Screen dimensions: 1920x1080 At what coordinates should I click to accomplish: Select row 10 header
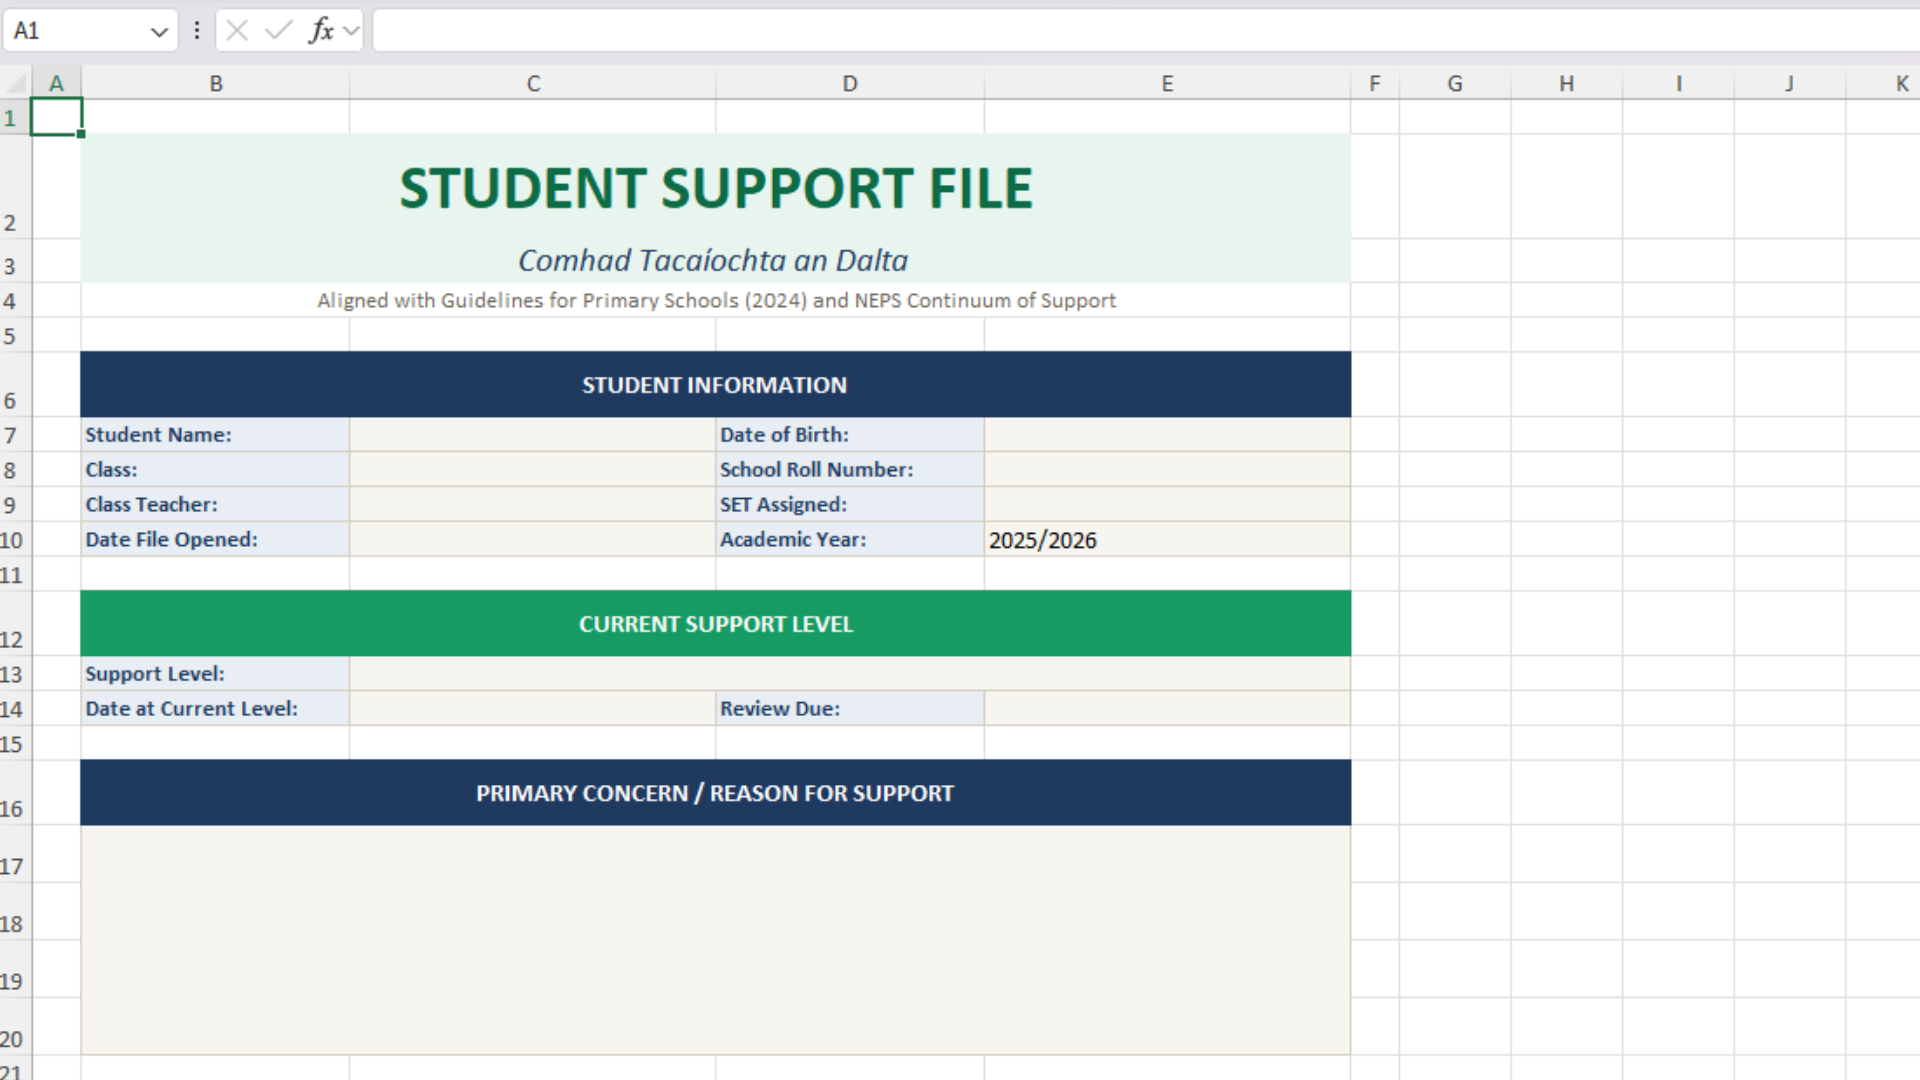(12, 541)
